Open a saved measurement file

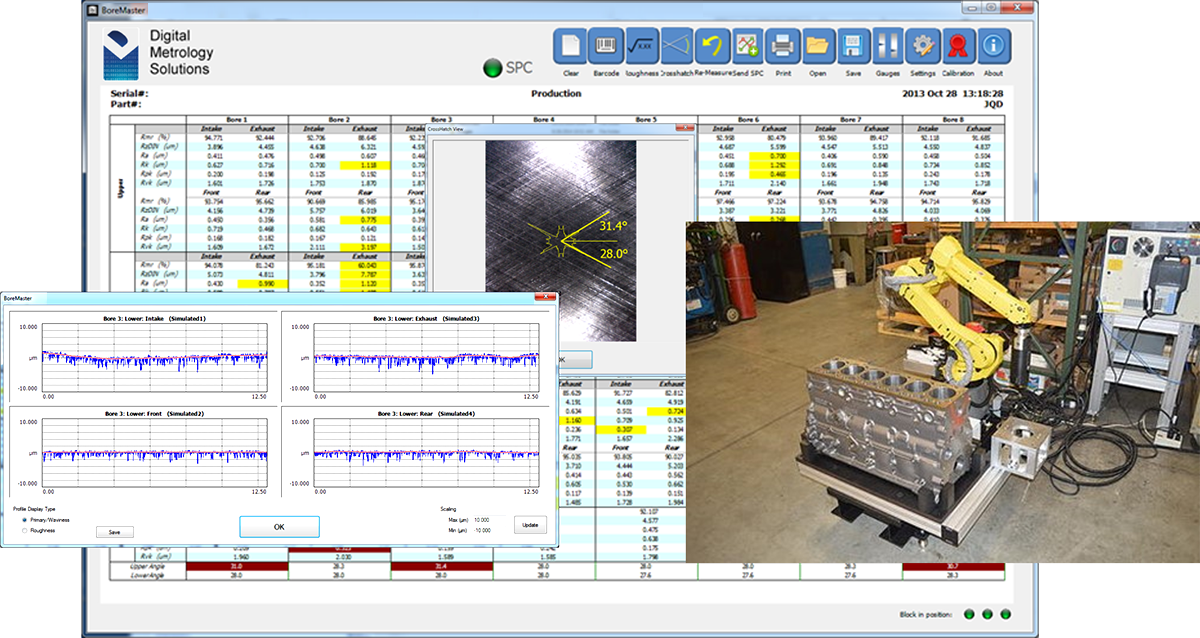pyautogui.click(x=817, y=46)
